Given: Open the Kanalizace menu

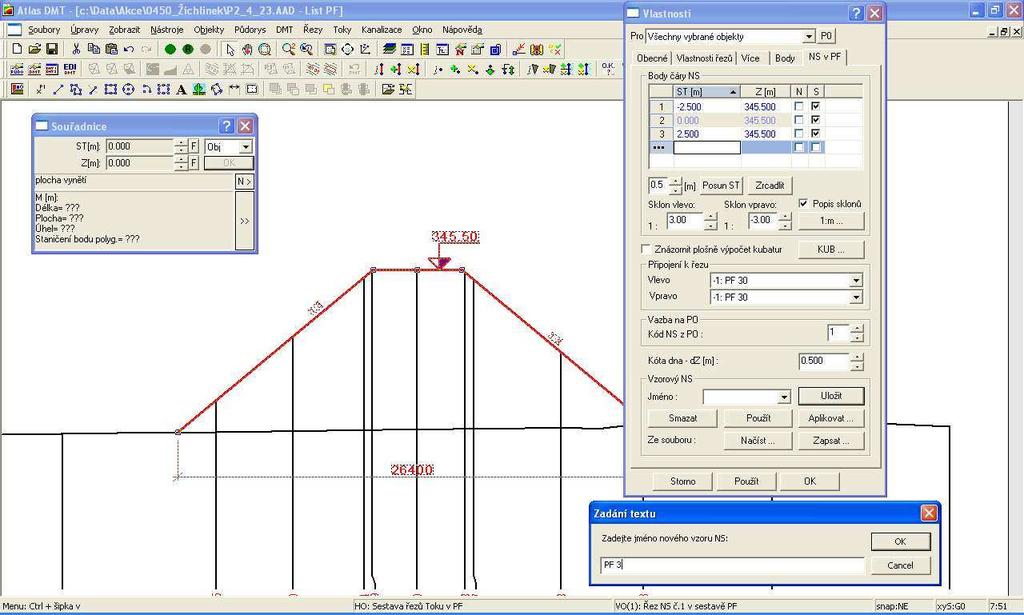Looking at the screenshot, I should tap(381, 30).
